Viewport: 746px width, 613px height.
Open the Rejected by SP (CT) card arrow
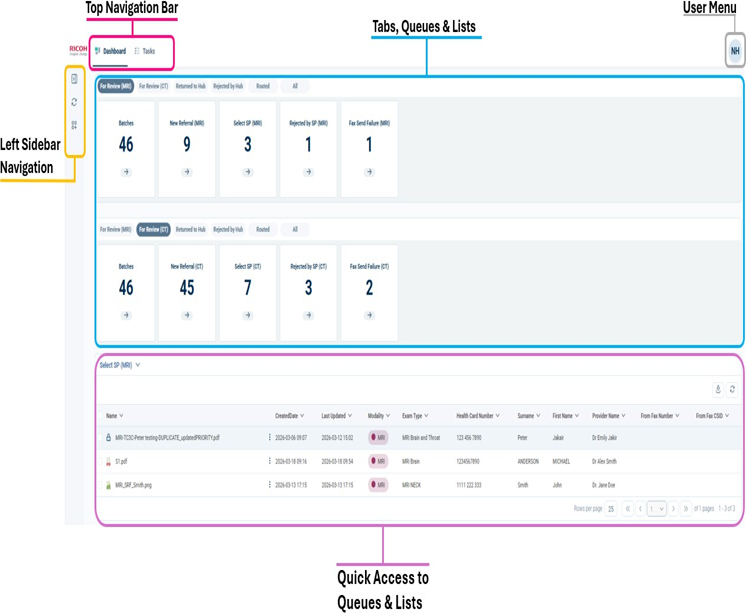click(309, 315)
